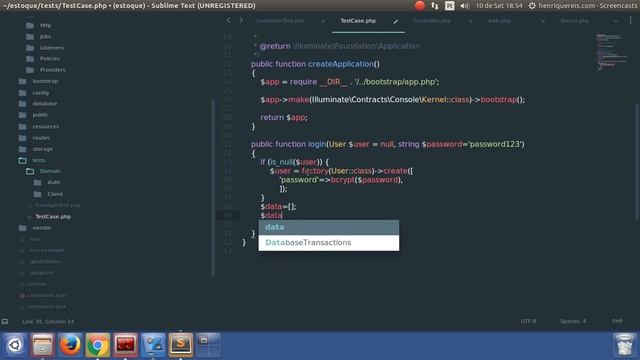Open the .gitattributes file in sidebar
Screen dimensions: 640x360
45,262
